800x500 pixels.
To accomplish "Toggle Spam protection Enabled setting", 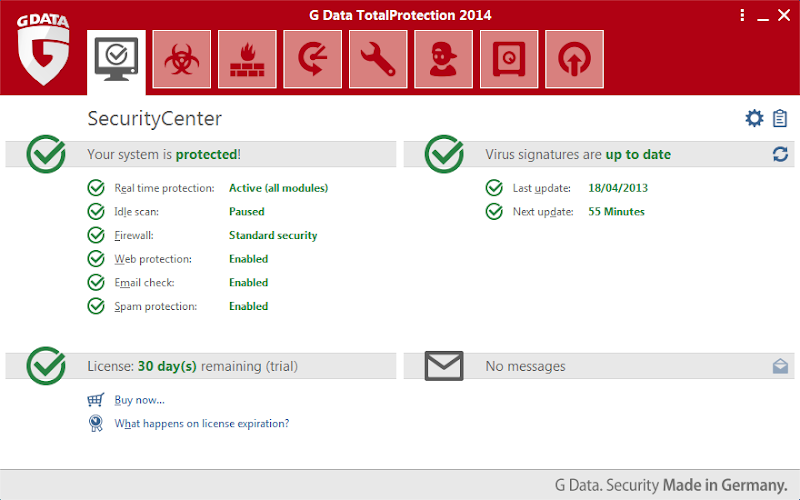I will [x=248, y=306].
